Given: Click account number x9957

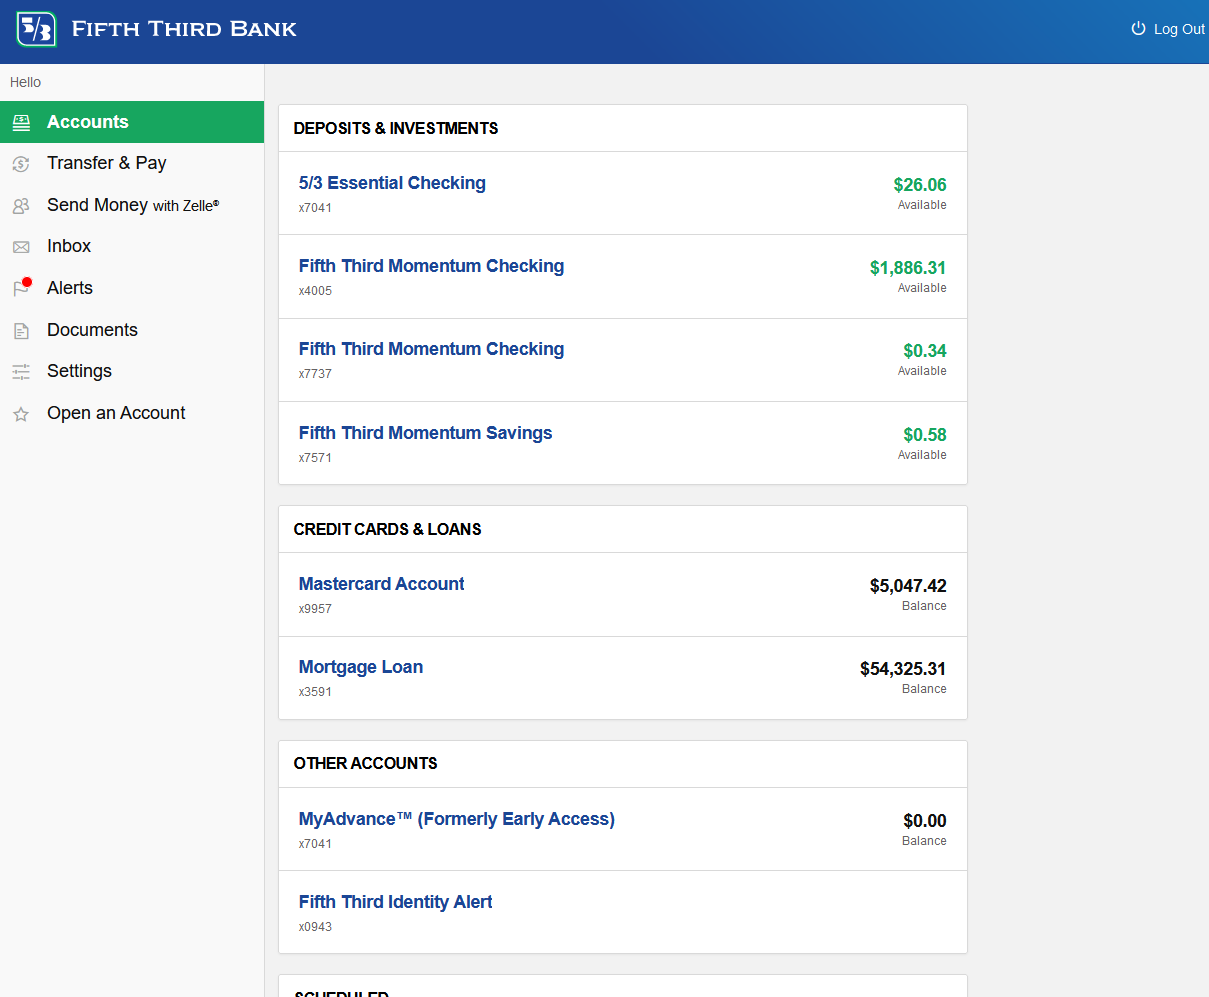Looking at the screenshot, I should point(315,609).
